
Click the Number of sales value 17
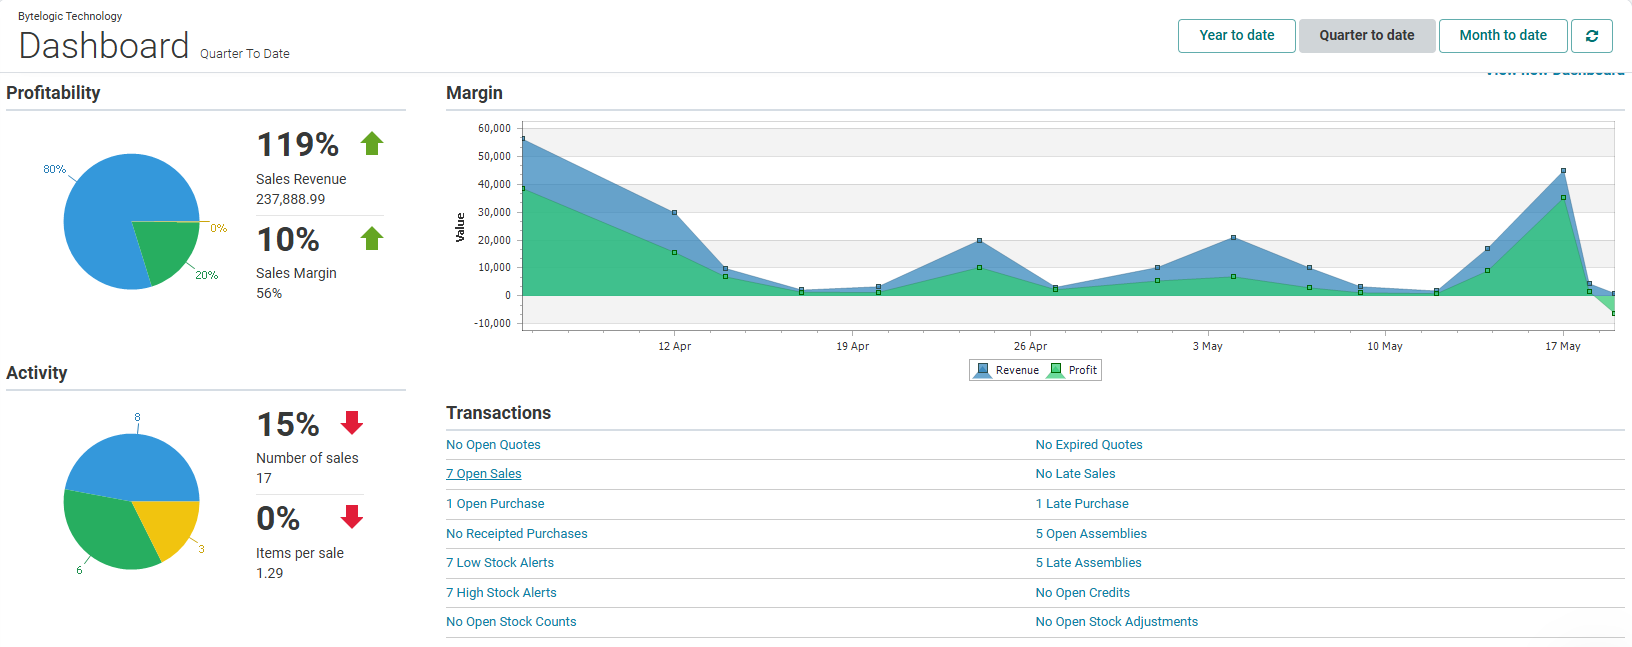(264, 478)
